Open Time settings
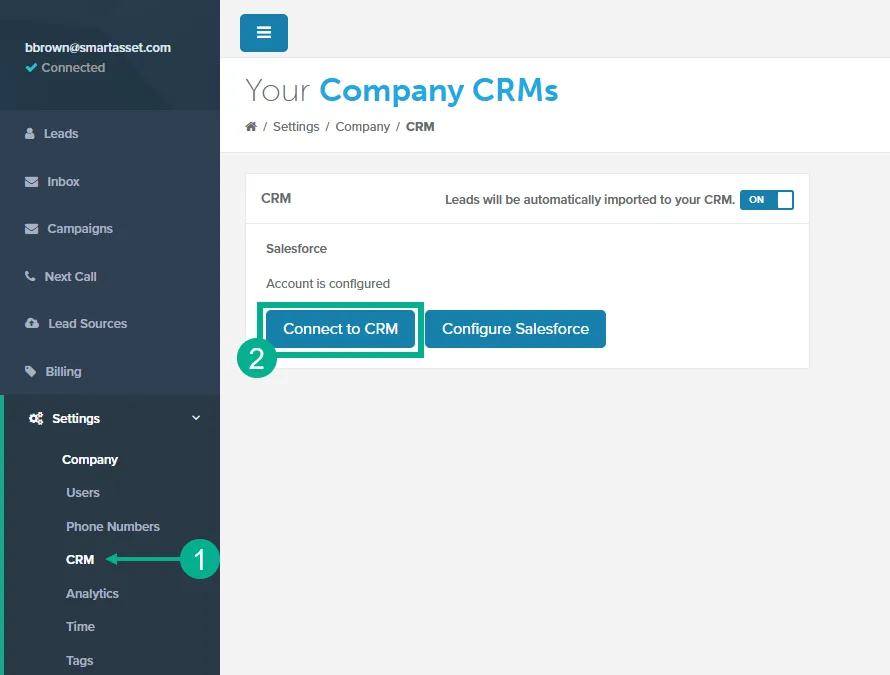The height and width of the screenshot is (675, 890). coord(81,627)
